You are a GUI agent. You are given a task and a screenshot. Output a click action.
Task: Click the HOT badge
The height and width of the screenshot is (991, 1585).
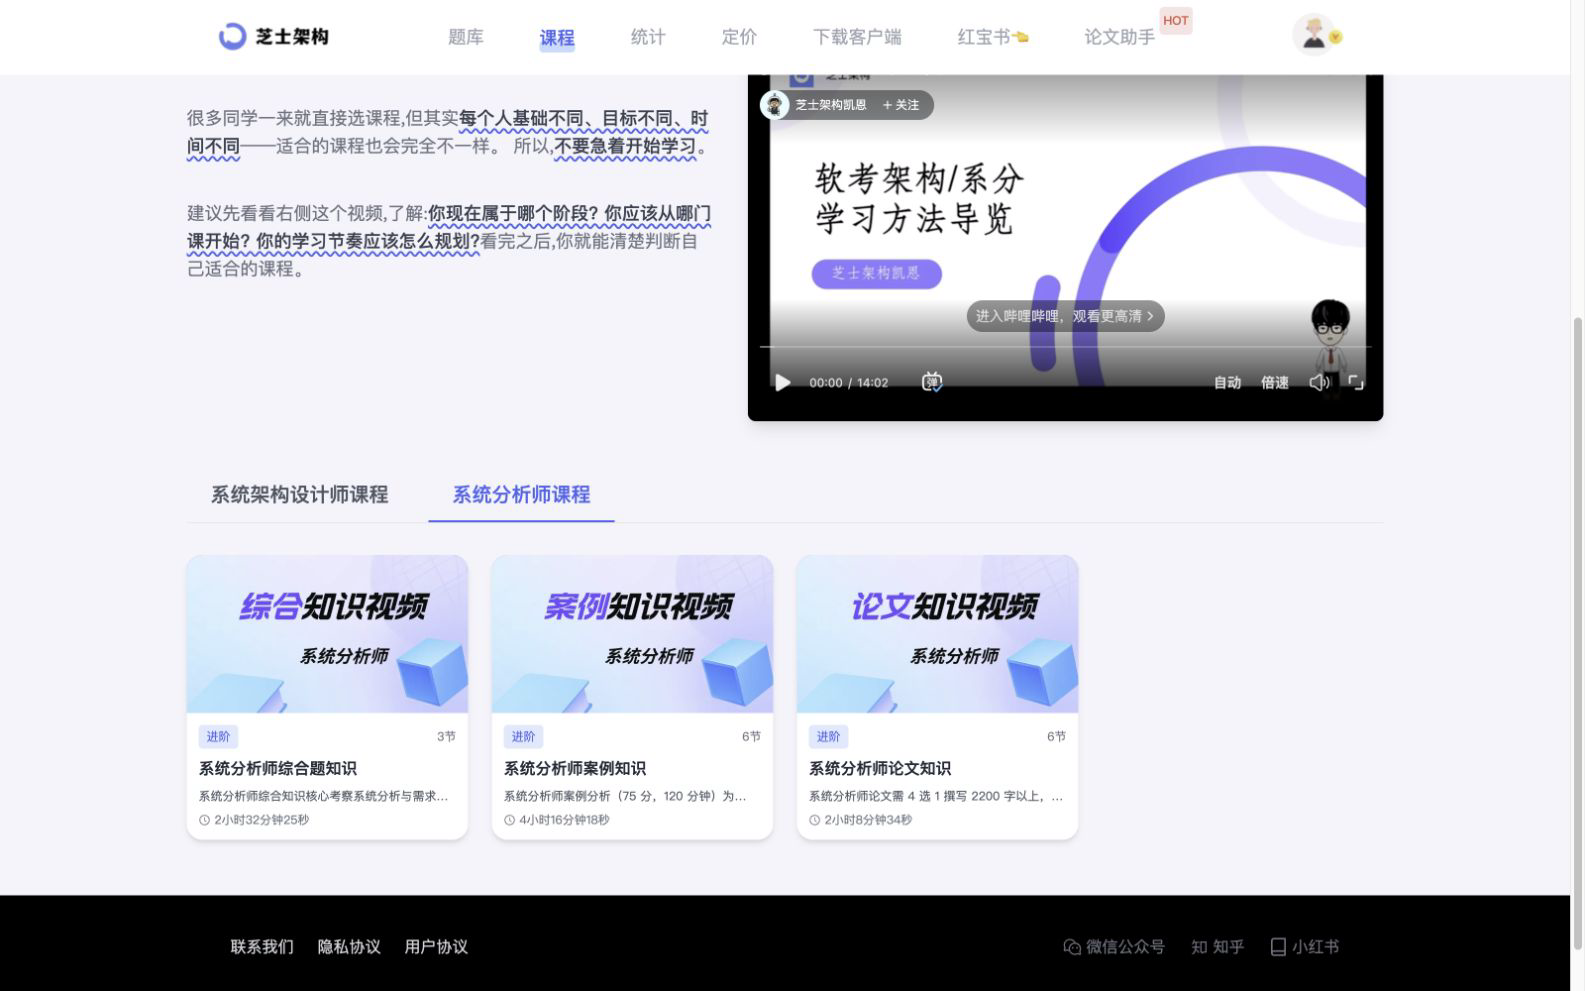click(x=1176, y=21)
